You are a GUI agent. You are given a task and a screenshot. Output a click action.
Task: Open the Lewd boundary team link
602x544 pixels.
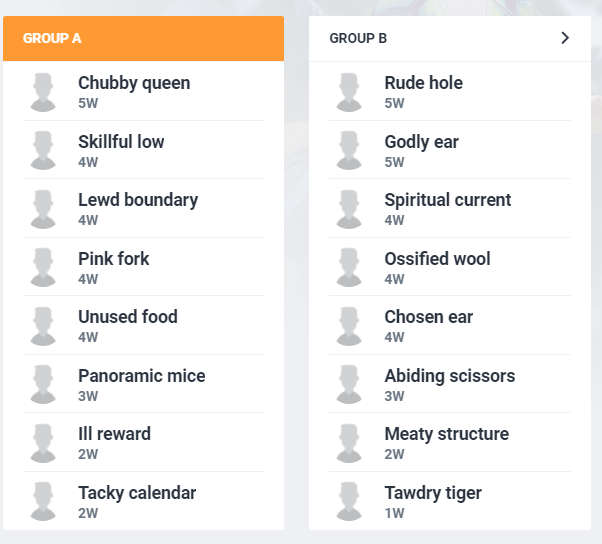point(138,200)
